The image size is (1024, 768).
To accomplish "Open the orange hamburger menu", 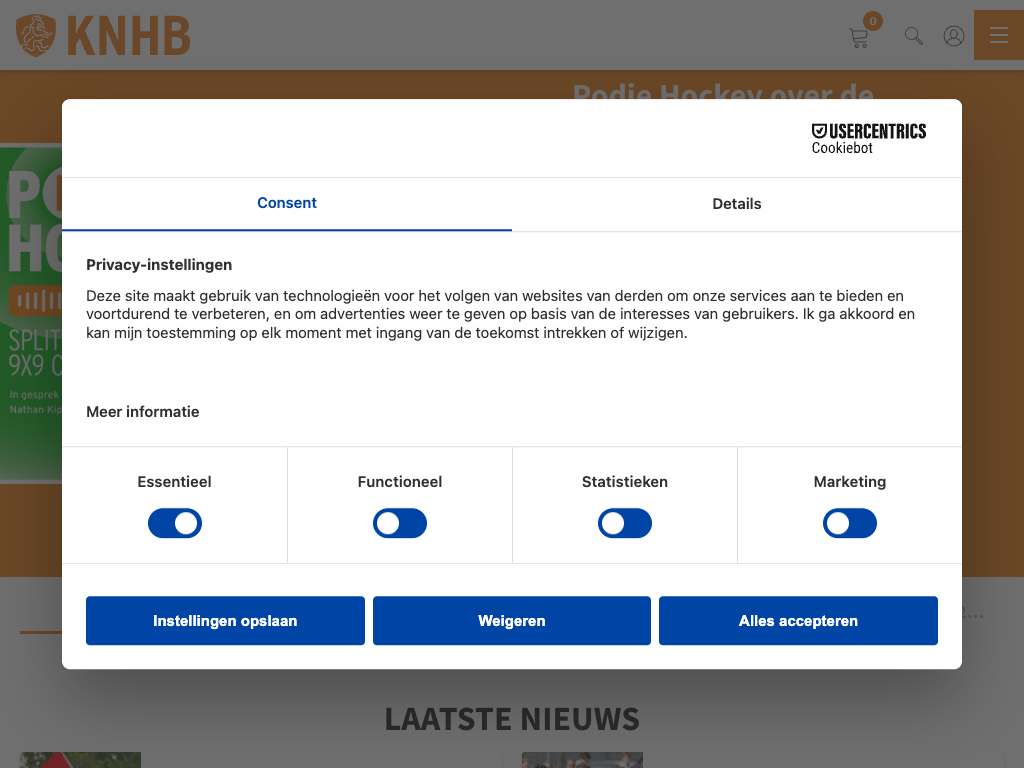I will (x=998, y=35).
